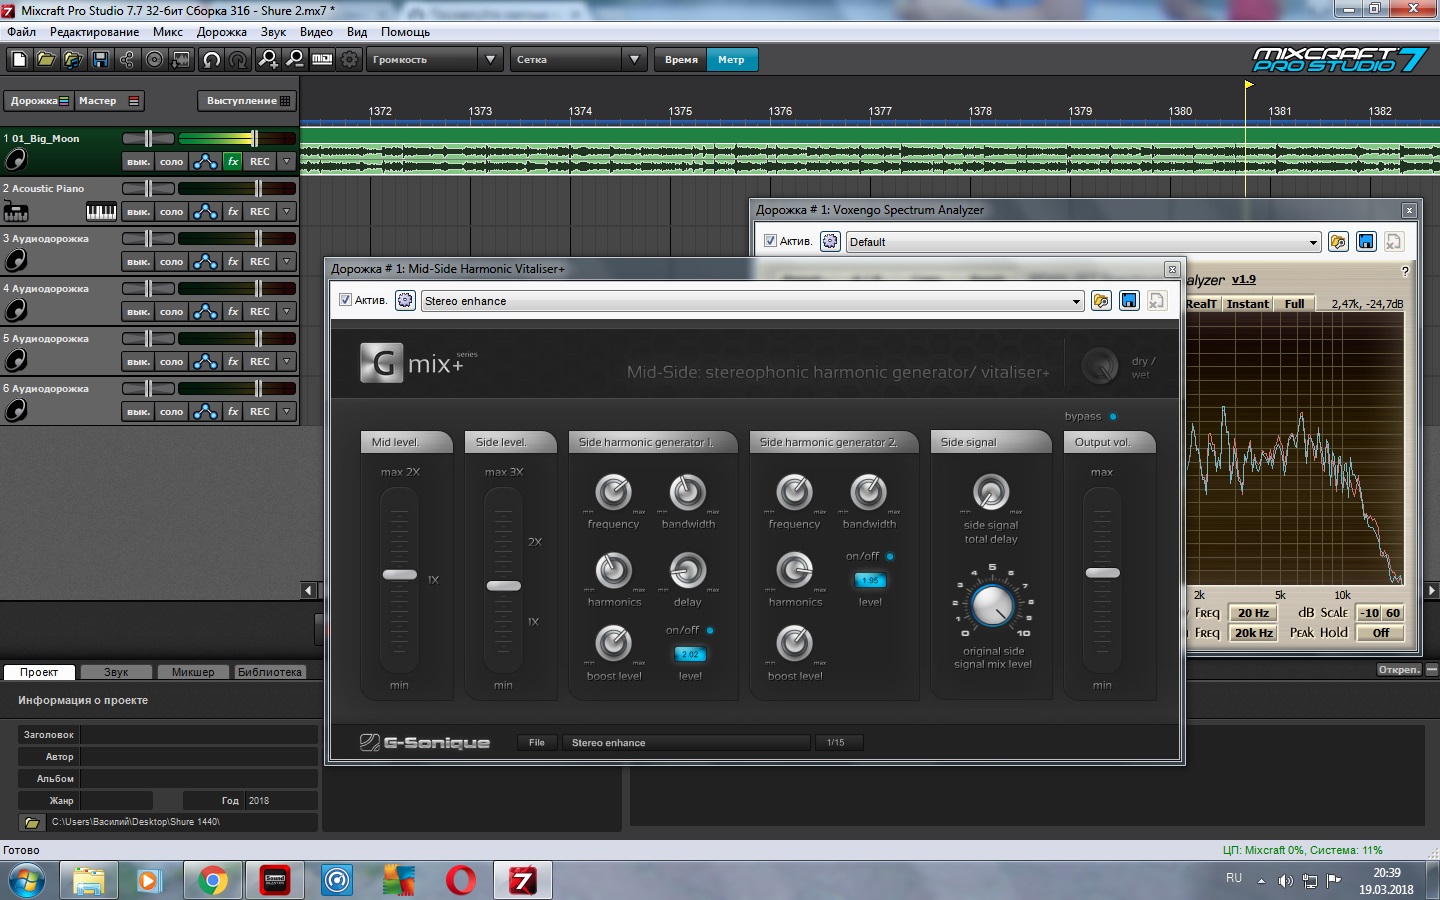Viewport: 1440px width, 900px height.
Task: Click the piano keyboard icon on Acoustic Piano
Action: 101,211
